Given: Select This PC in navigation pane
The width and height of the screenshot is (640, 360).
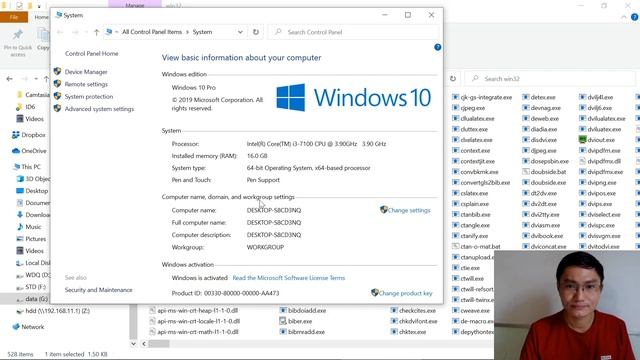Looking at the screenshot, I should (27, 167).
